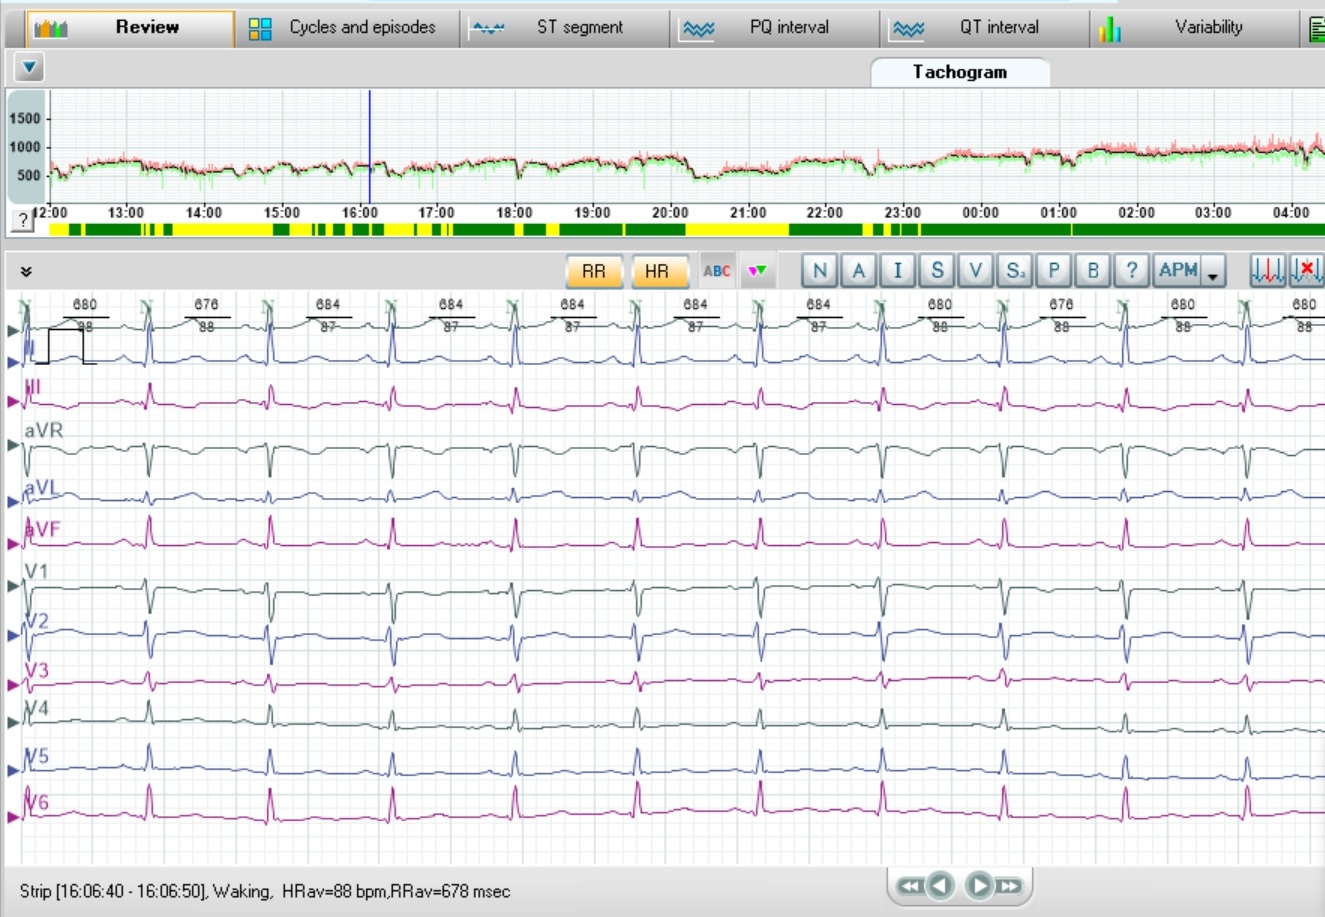Jump forward with the fast forward button
Screen dimensions: 1325x917
click(1010, 886)
